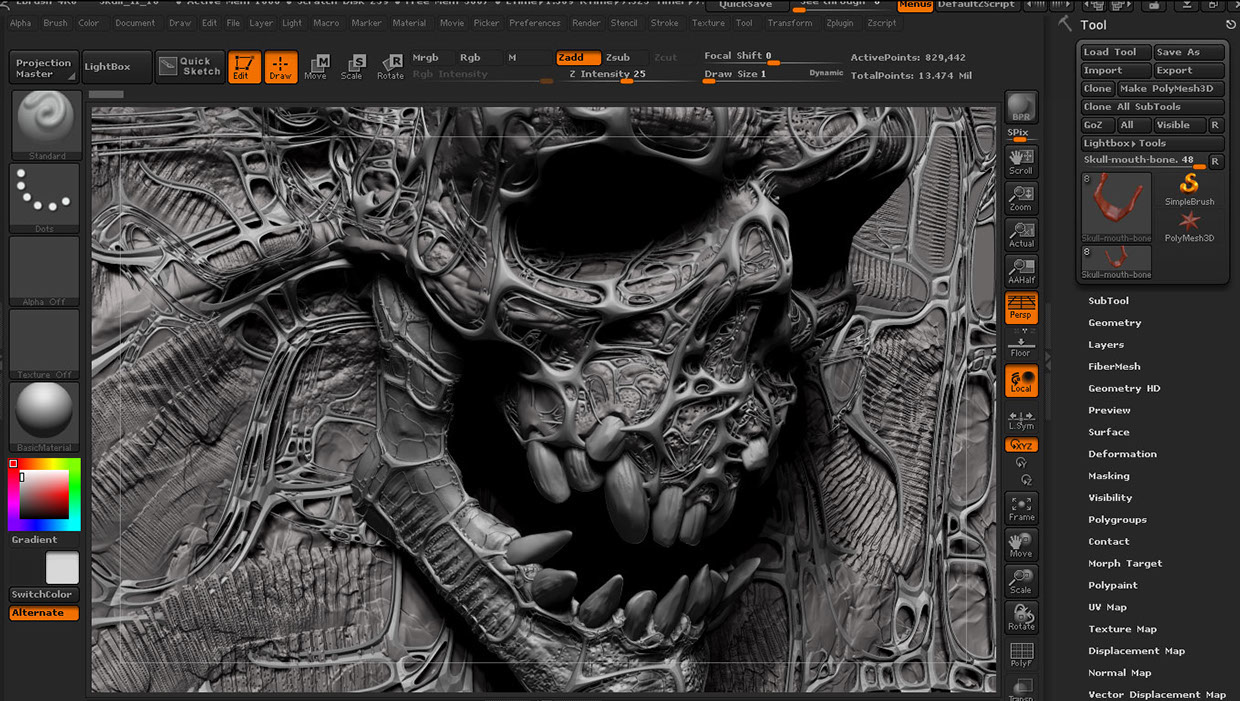Expand the Polygroups subpalette
This screenshot has width=1240, height=701.
1117,520
